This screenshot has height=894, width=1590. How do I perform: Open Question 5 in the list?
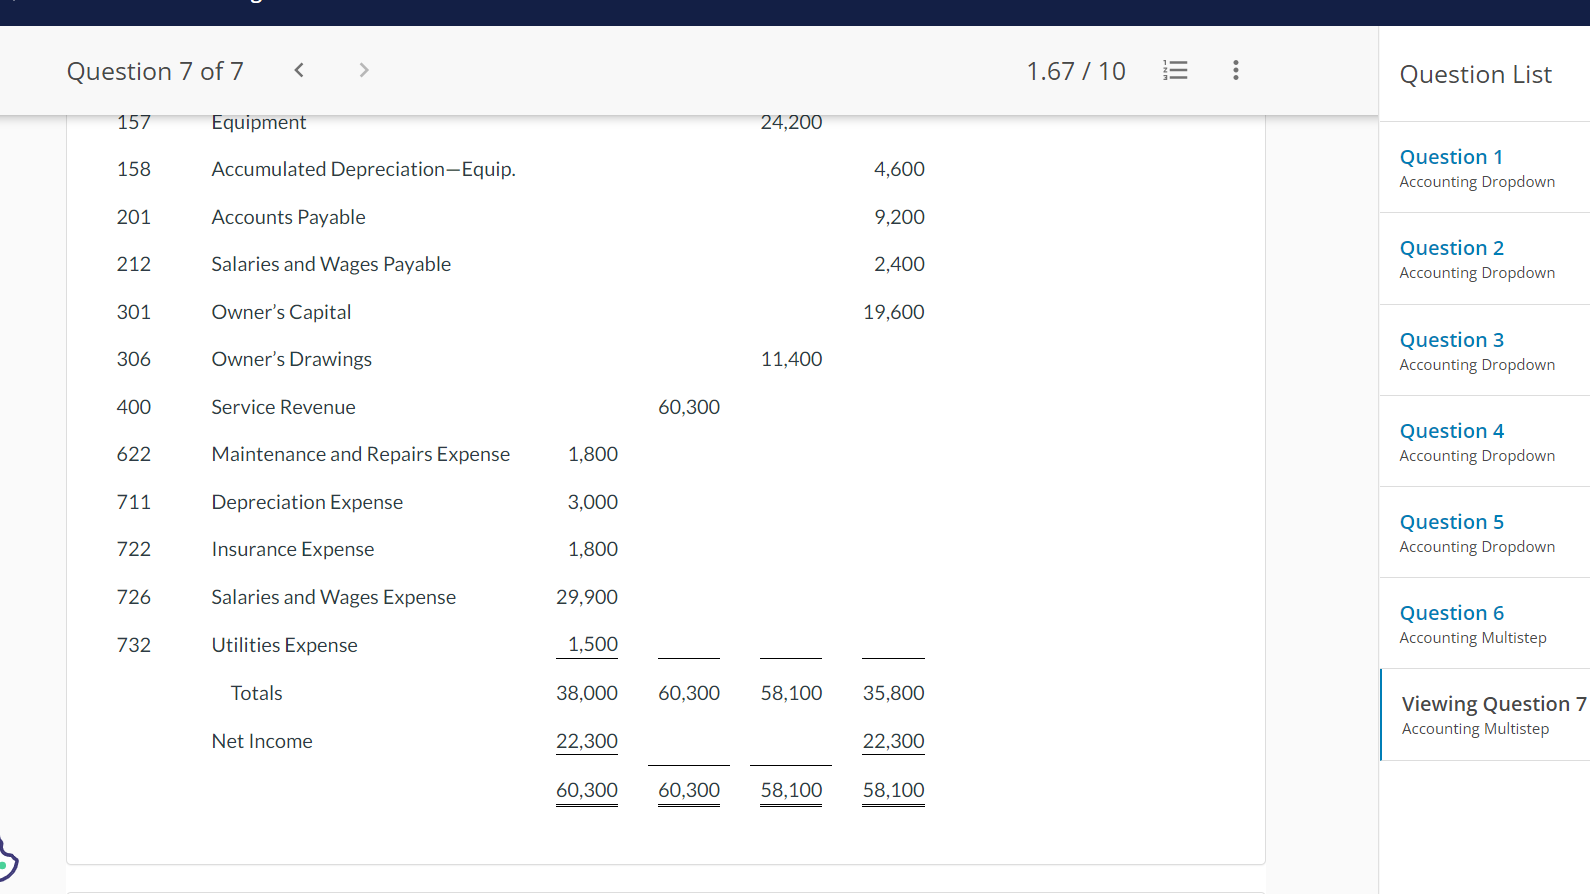(x=1484, y=533)
